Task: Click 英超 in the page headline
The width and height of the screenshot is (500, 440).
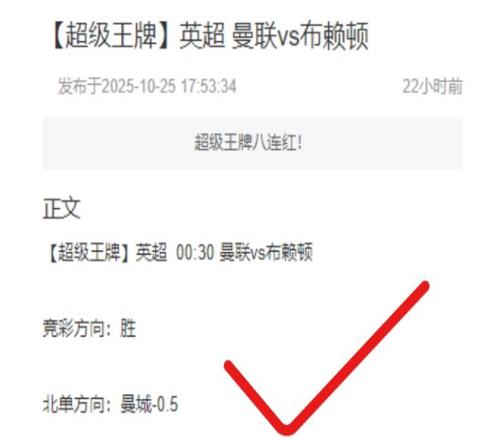Action: pos(203,35)
